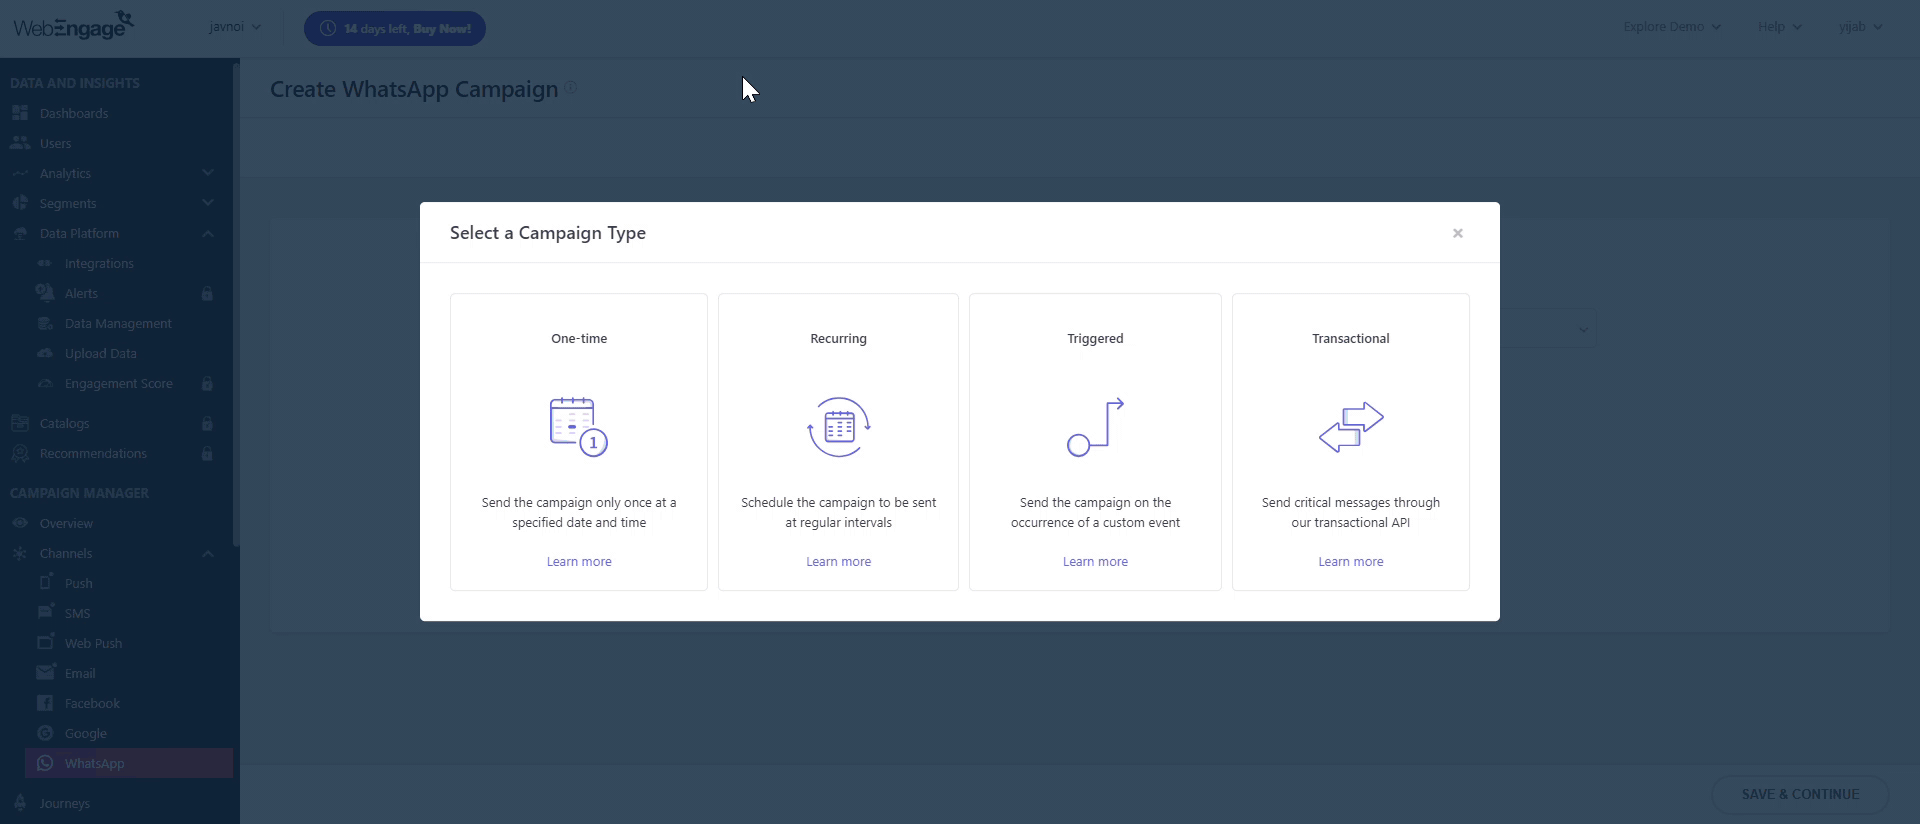The image size is (1920, 824).
Task: Select the One-time campaign calendar icon
Action: [x=578, y=427]
